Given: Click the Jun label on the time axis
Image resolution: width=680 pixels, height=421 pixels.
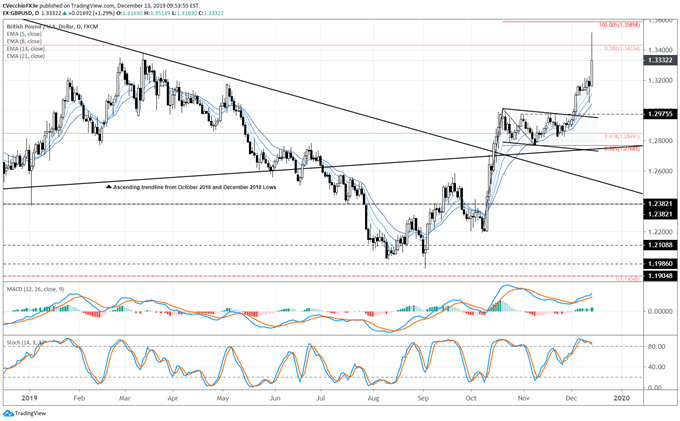Looking at the screenshot, I should point(274,398).
